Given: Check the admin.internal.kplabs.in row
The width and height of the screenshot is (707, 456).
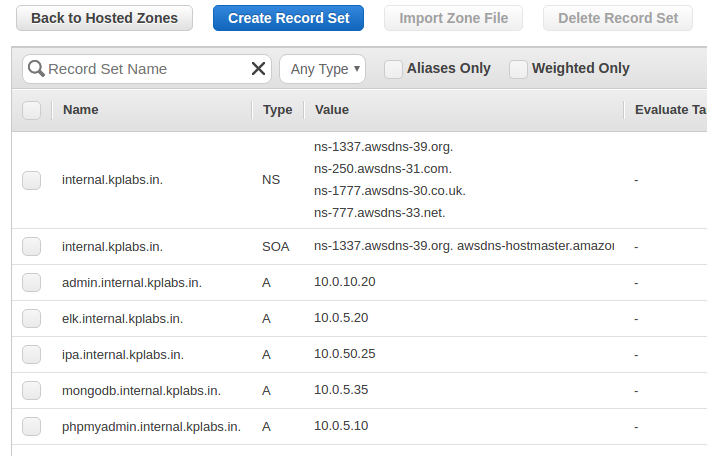Looking at the screenshot, I should [x=32, y=282].
